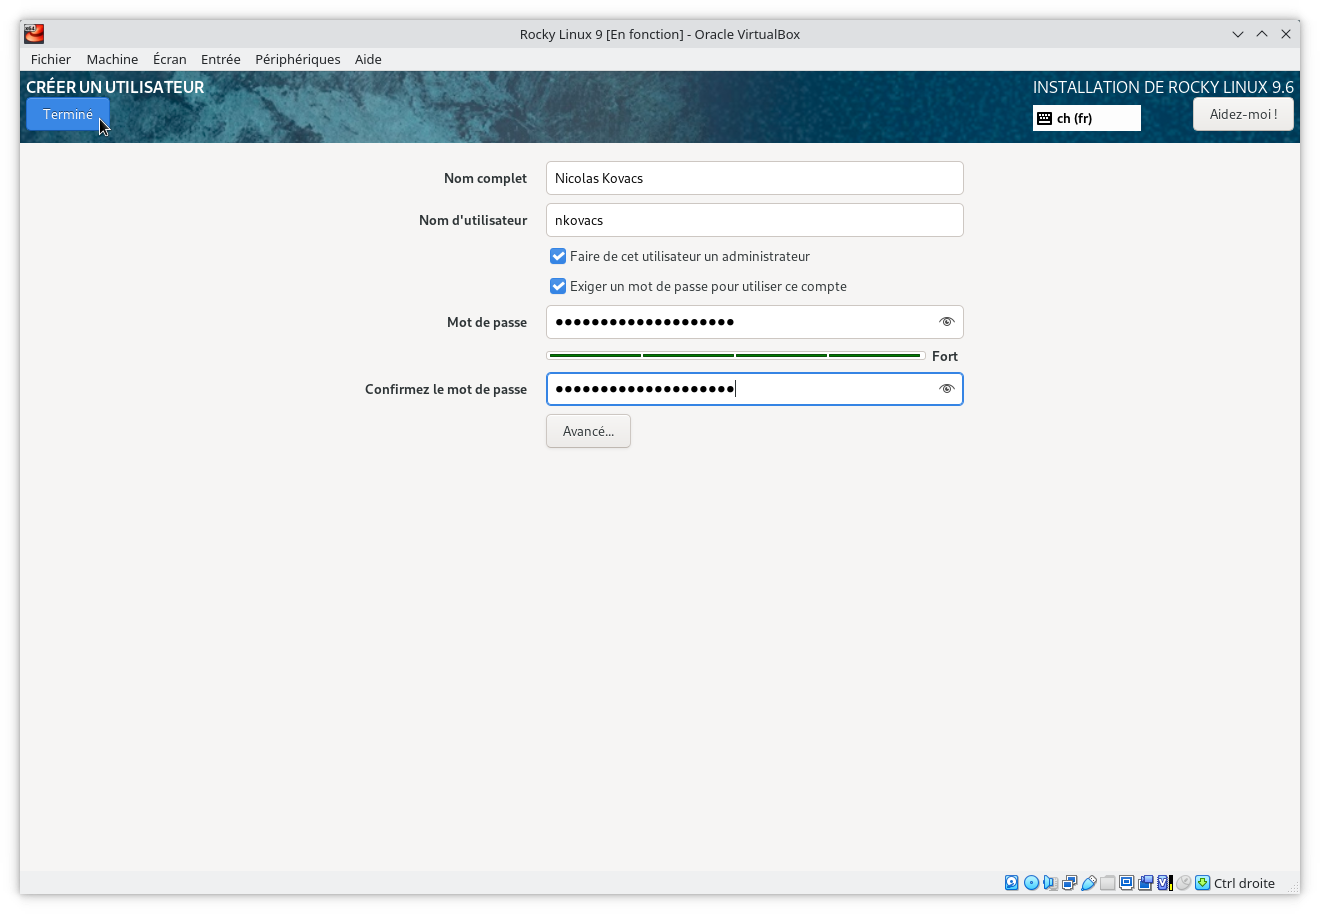Image resolution: width=1320 pixels, height=914 pixels.
Task: Click the keyboard capture arrow icon
Action: tap(1202, 883)
